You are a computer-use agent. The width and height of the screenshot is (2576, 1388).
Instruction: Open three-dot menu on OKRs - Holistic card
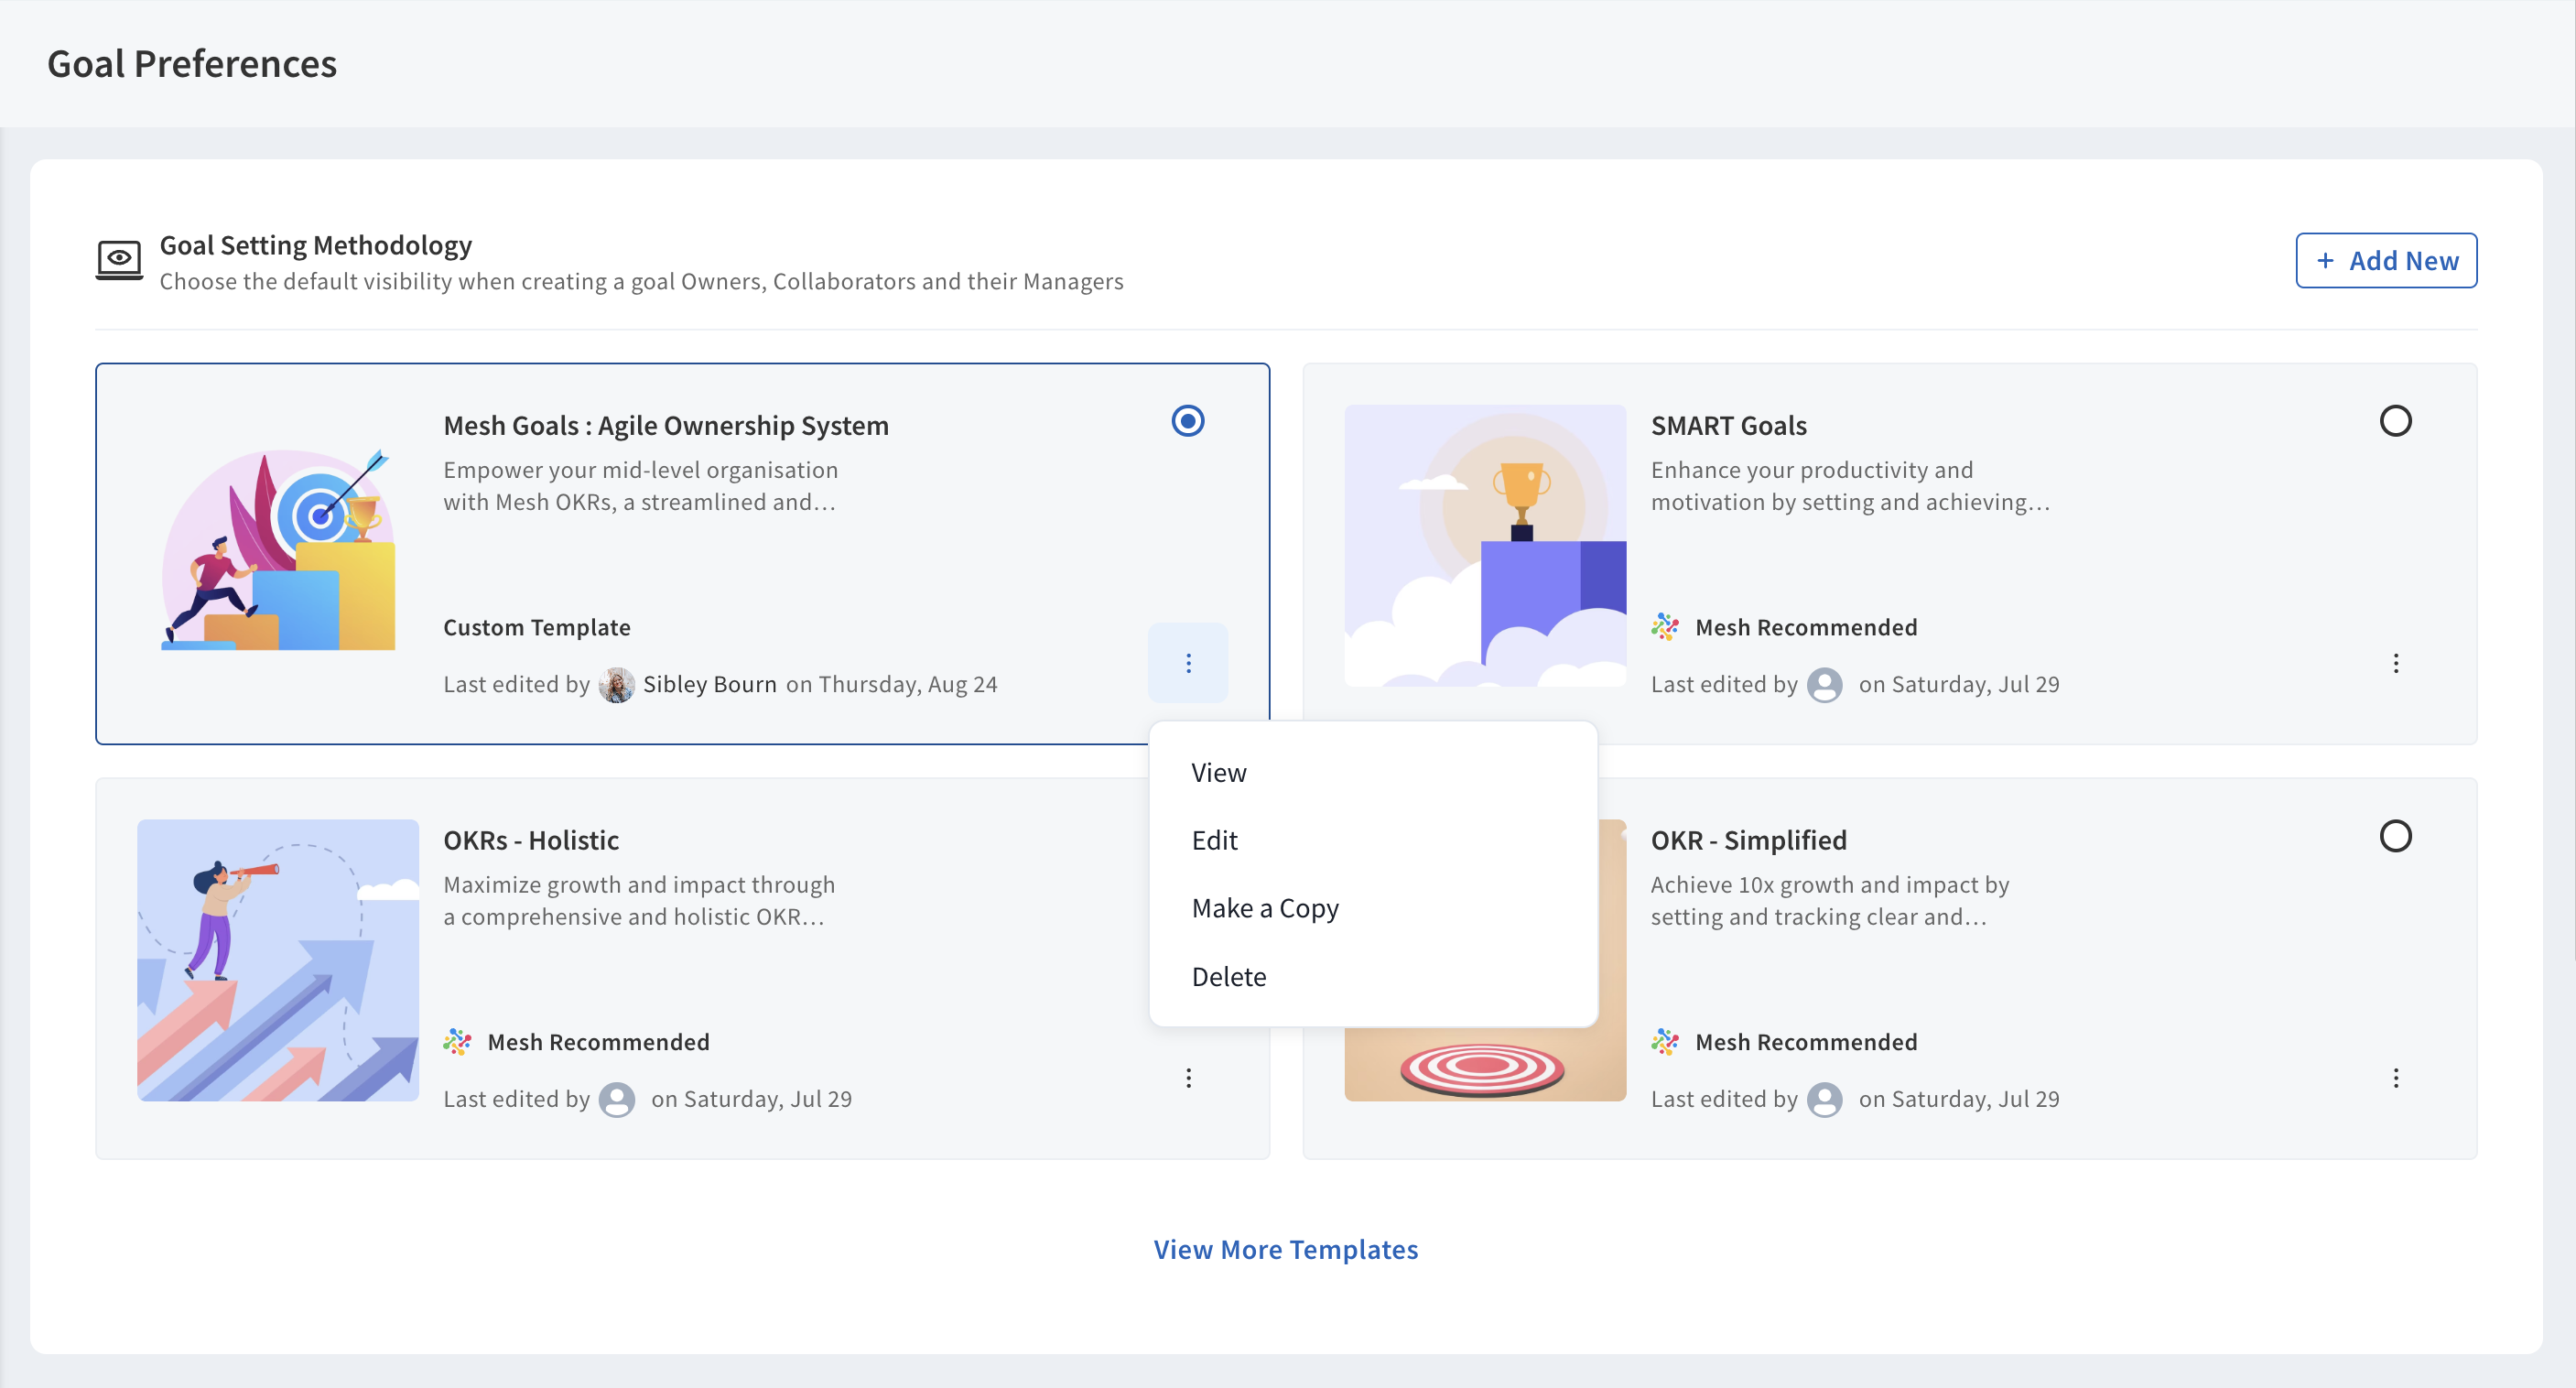pyautogui.click(x=1187, y=1078)
